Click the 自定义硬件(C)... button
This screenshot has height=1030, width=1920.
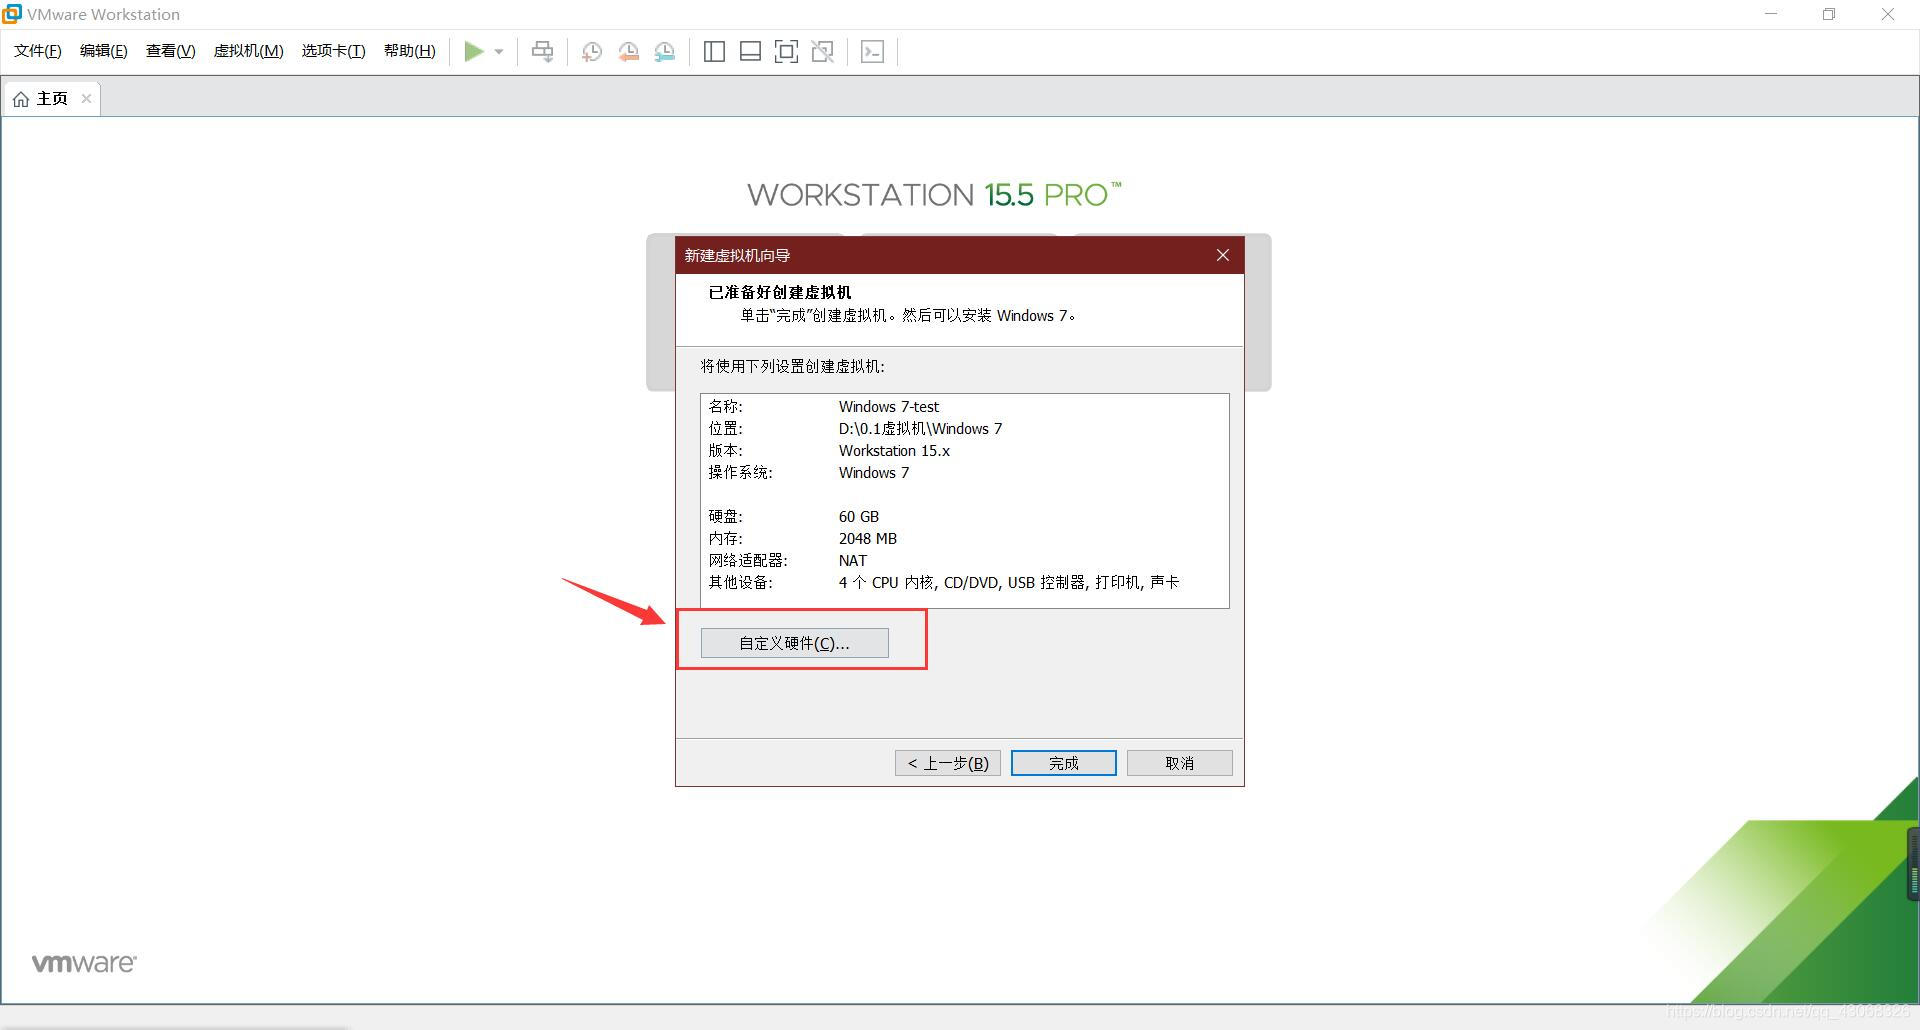coord(795,643)
